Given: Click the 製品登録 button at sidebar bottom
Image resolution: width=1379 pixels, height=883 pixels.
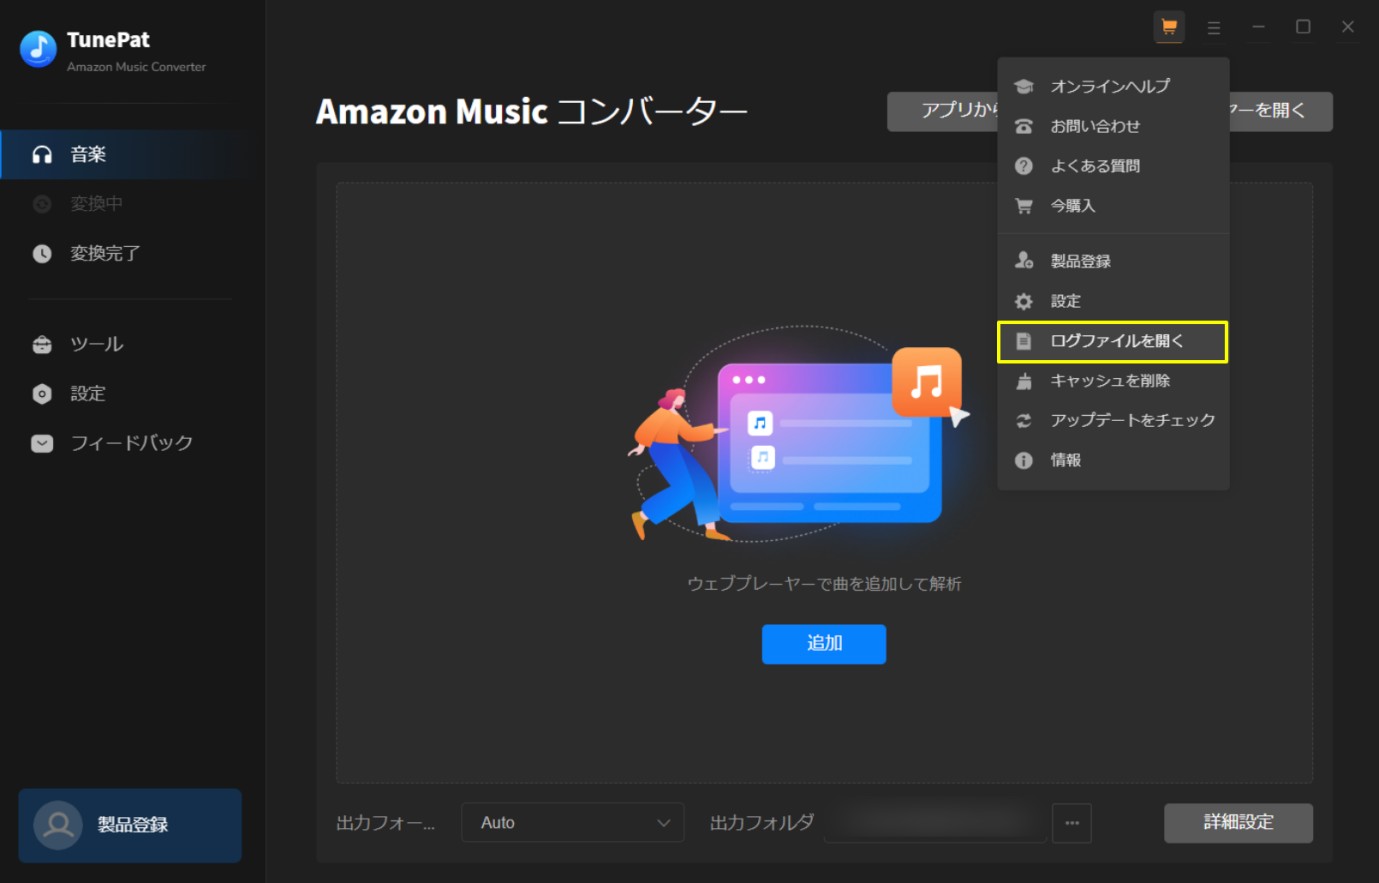Looking at the screenshot, I should click(x=130, y=825).
